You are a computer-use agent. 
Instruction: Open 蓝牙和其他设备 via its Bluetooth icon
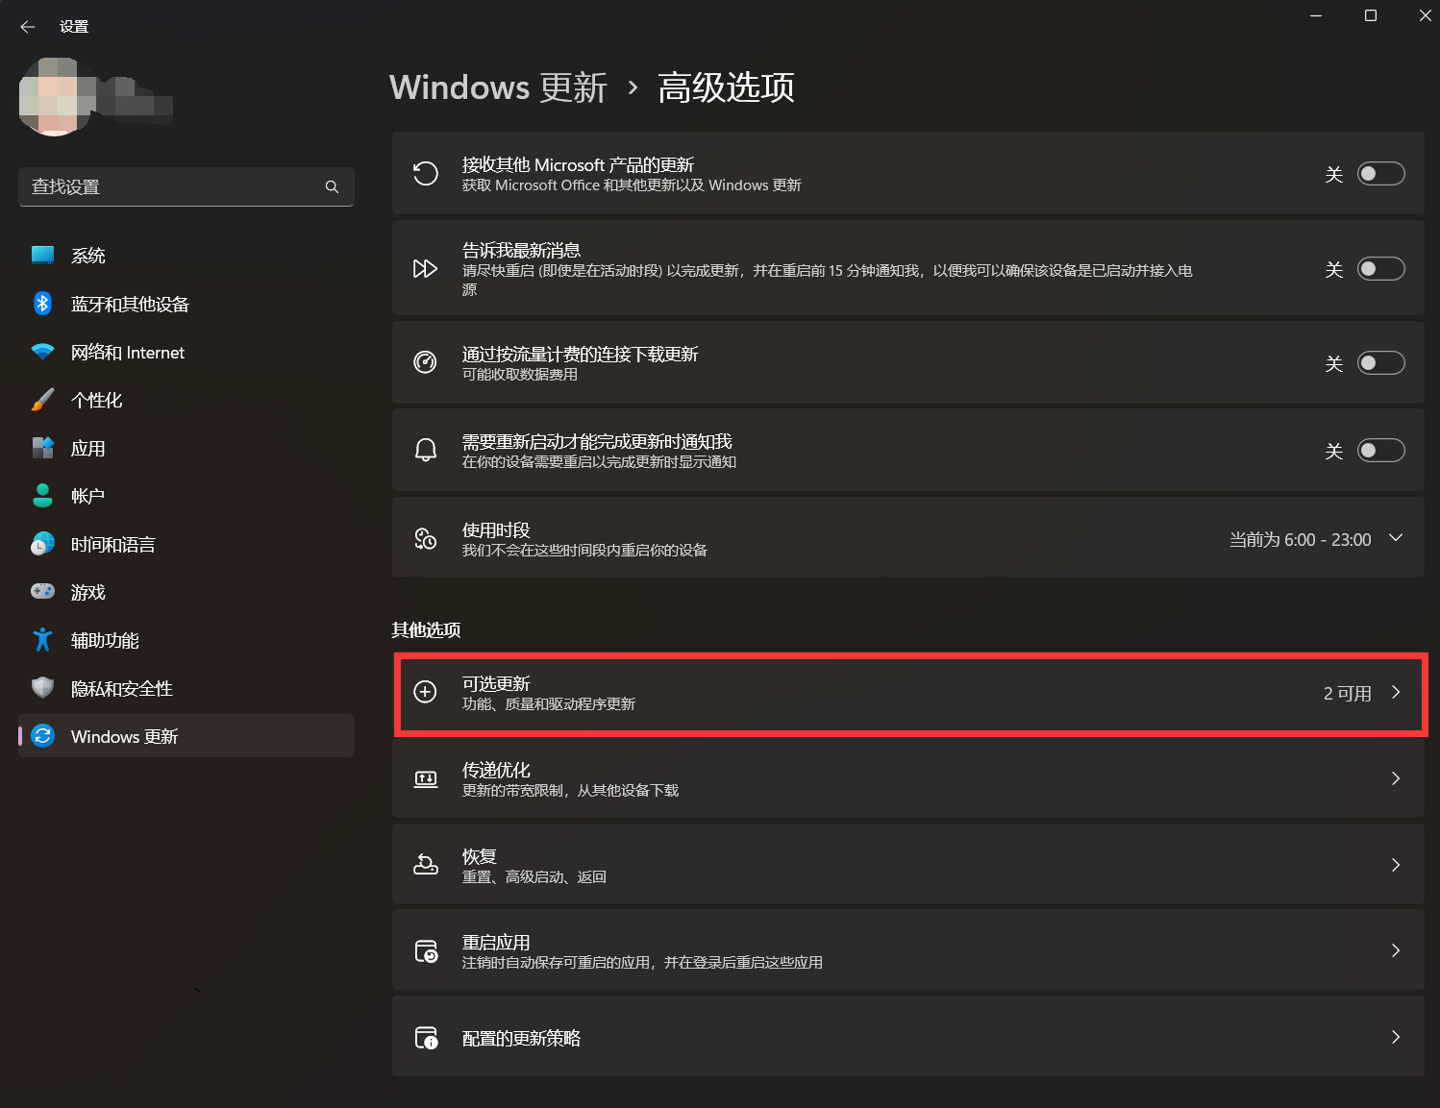pos(43,304)
